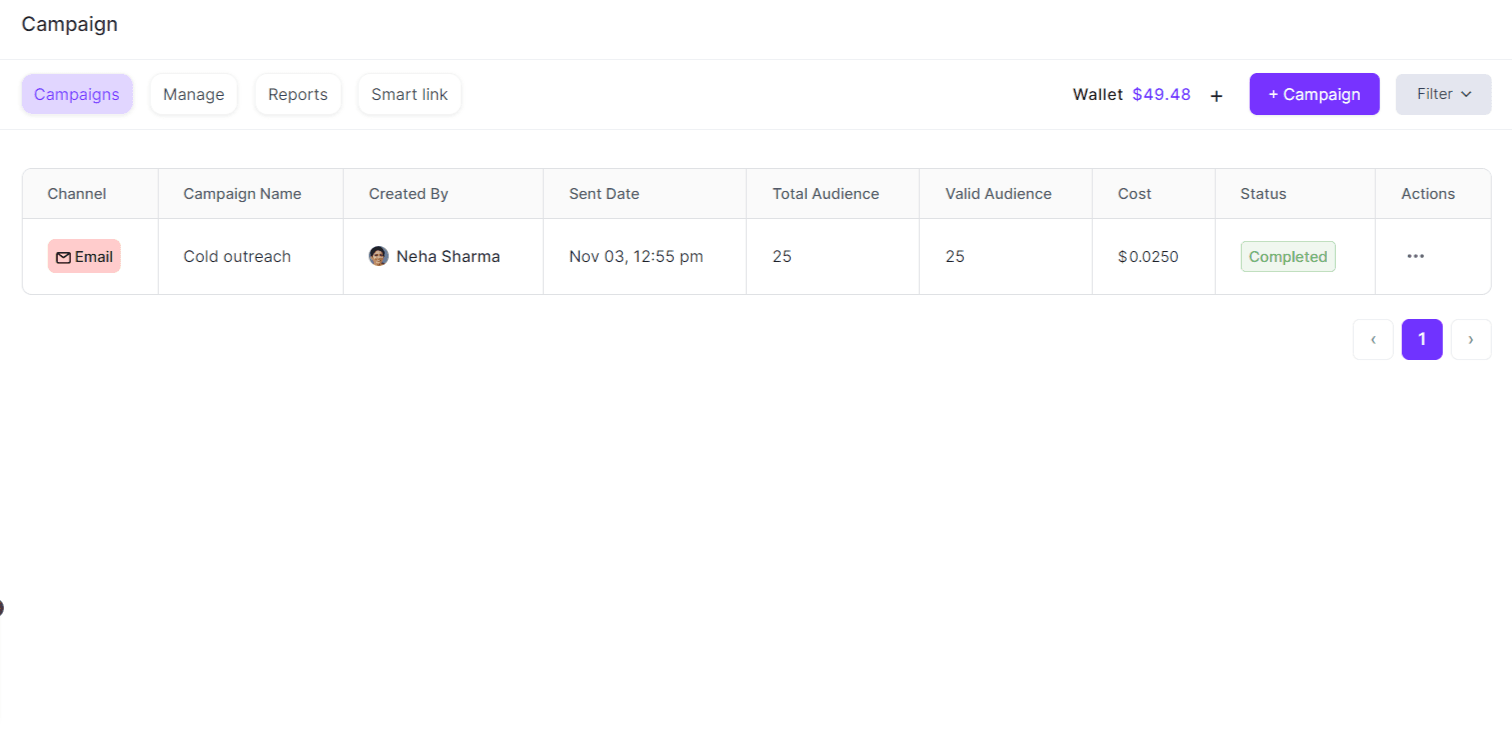
Task: Create a new campaign with + Campaign
Action: pyautogui.click(x=1314, y=94)
